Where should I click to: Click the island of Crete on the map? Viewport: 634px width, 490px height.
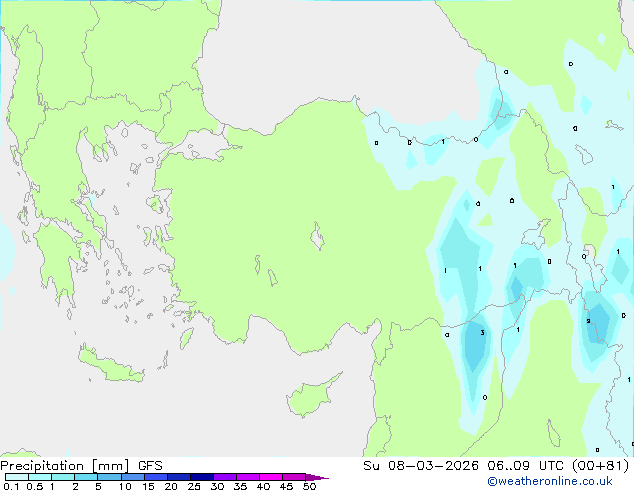pyautogui.click(x=110, y=365)
